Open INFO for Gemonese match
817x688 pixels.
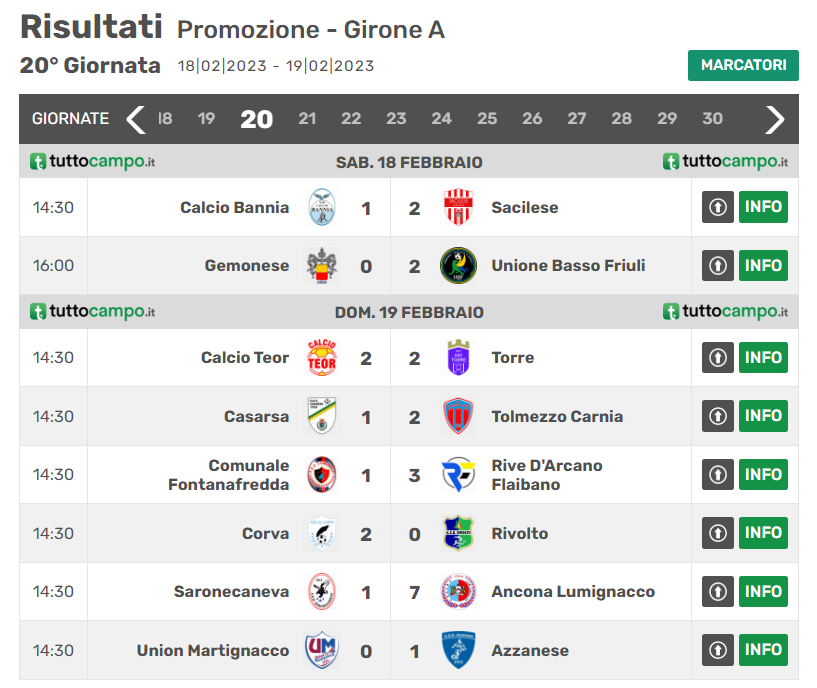coord(763,266)
